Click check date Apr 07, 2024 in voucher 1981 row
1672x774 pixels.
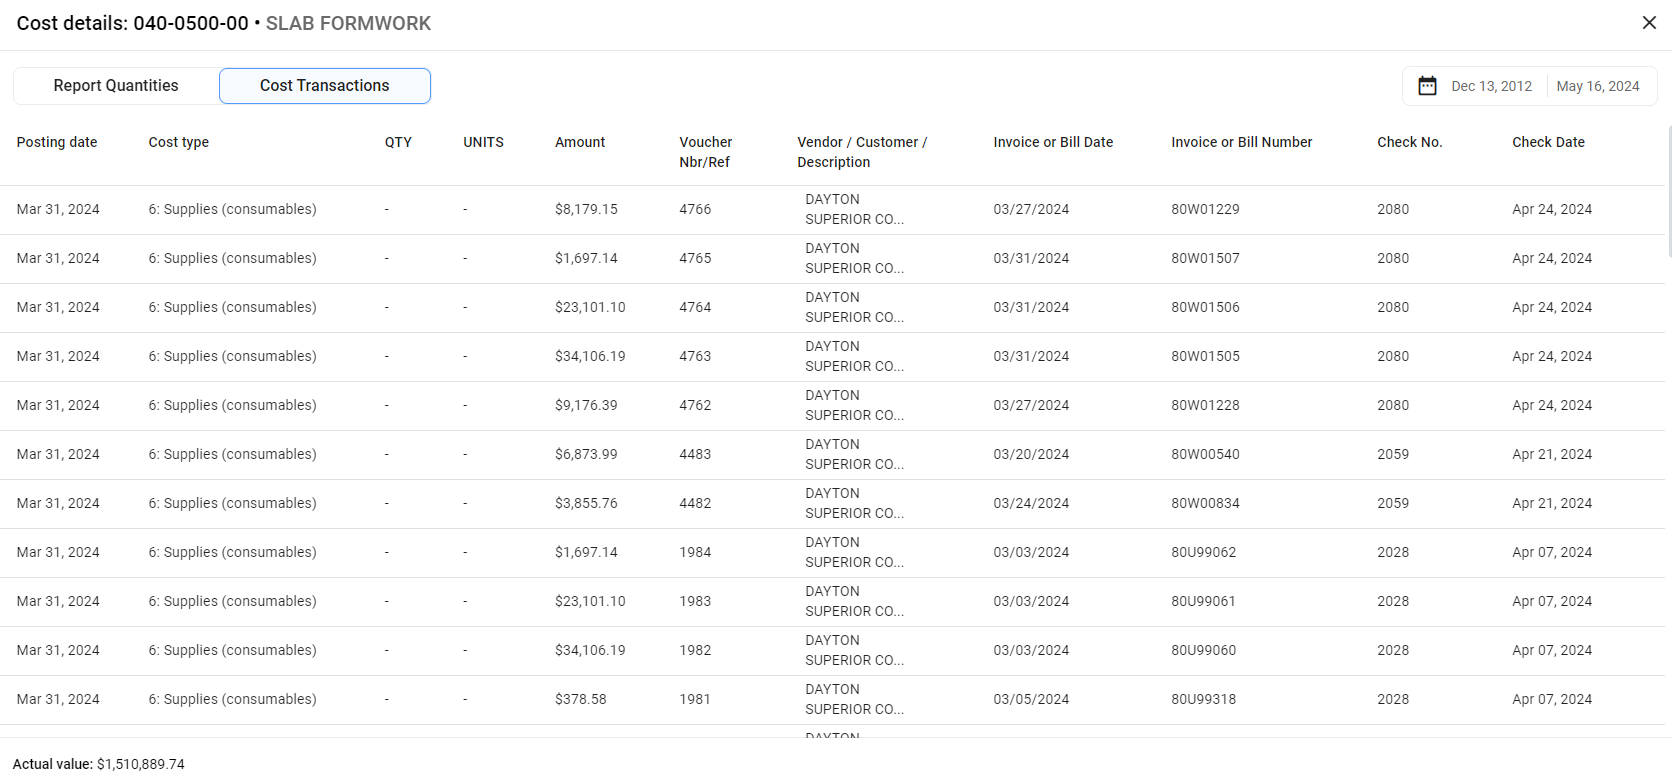pyautogui.click(x=1552, y=699)
